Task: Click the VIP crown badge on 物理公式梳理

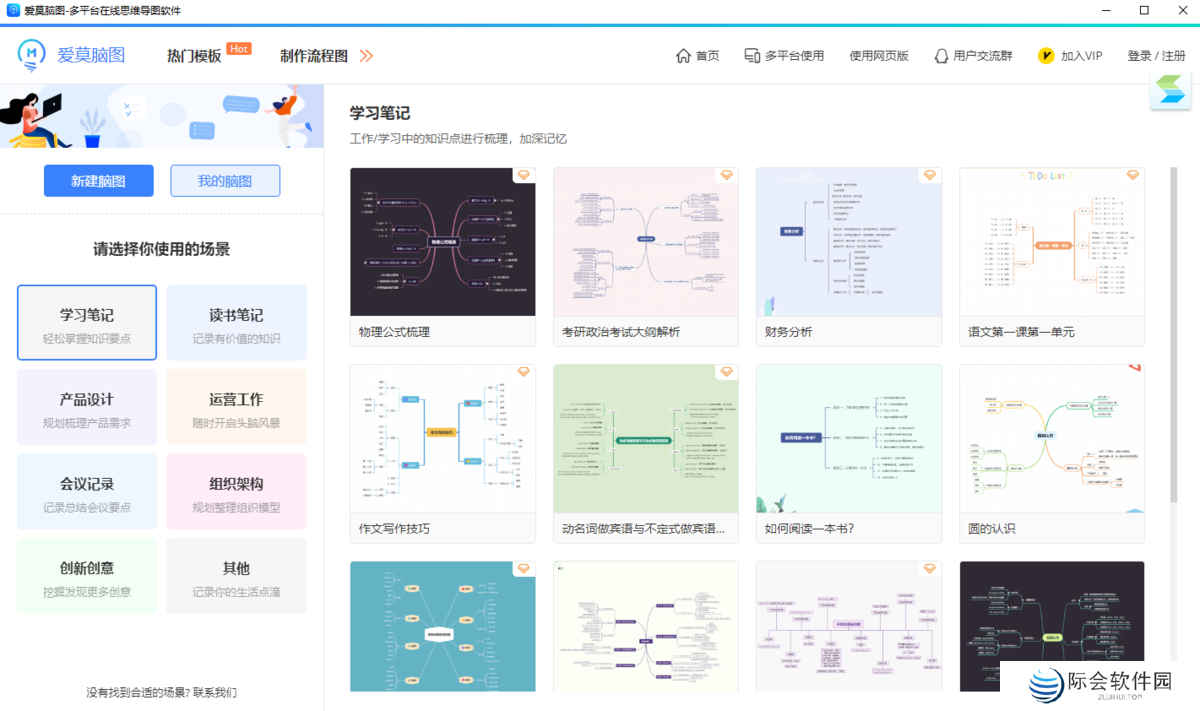Action: pyautogui.click(x=523, y=174)
